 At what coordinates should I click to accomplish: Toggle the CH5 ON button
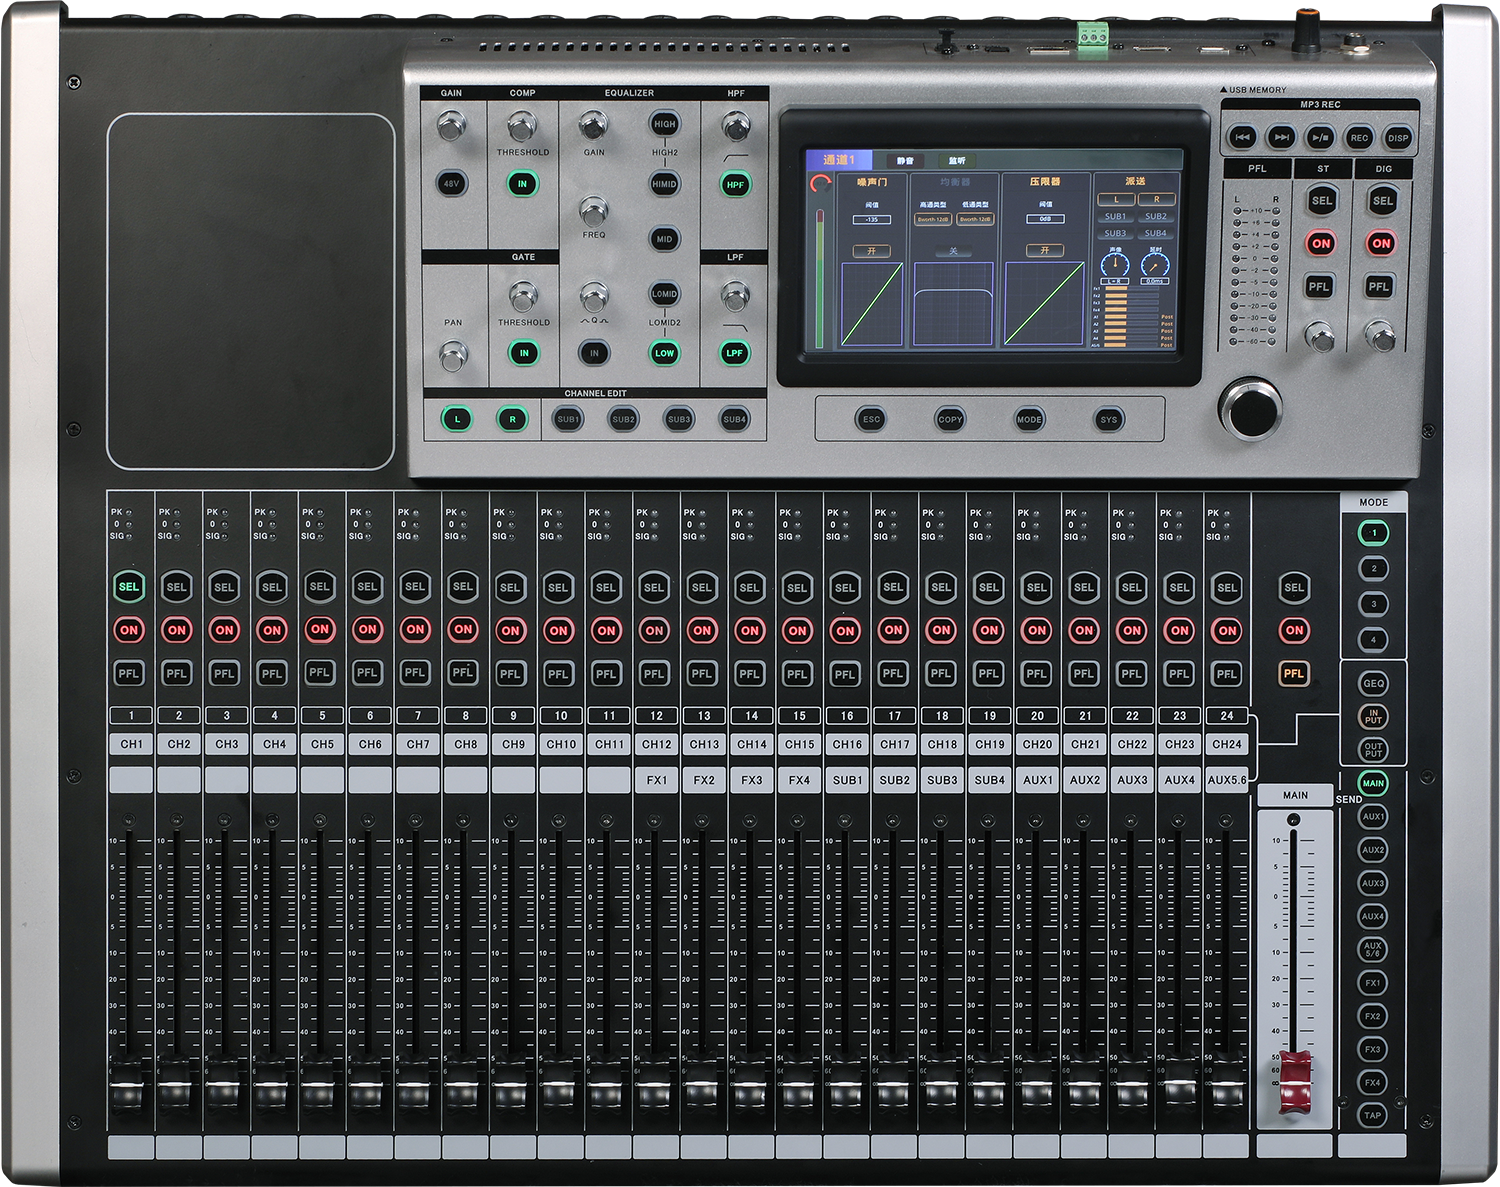[x=320, y=630]
